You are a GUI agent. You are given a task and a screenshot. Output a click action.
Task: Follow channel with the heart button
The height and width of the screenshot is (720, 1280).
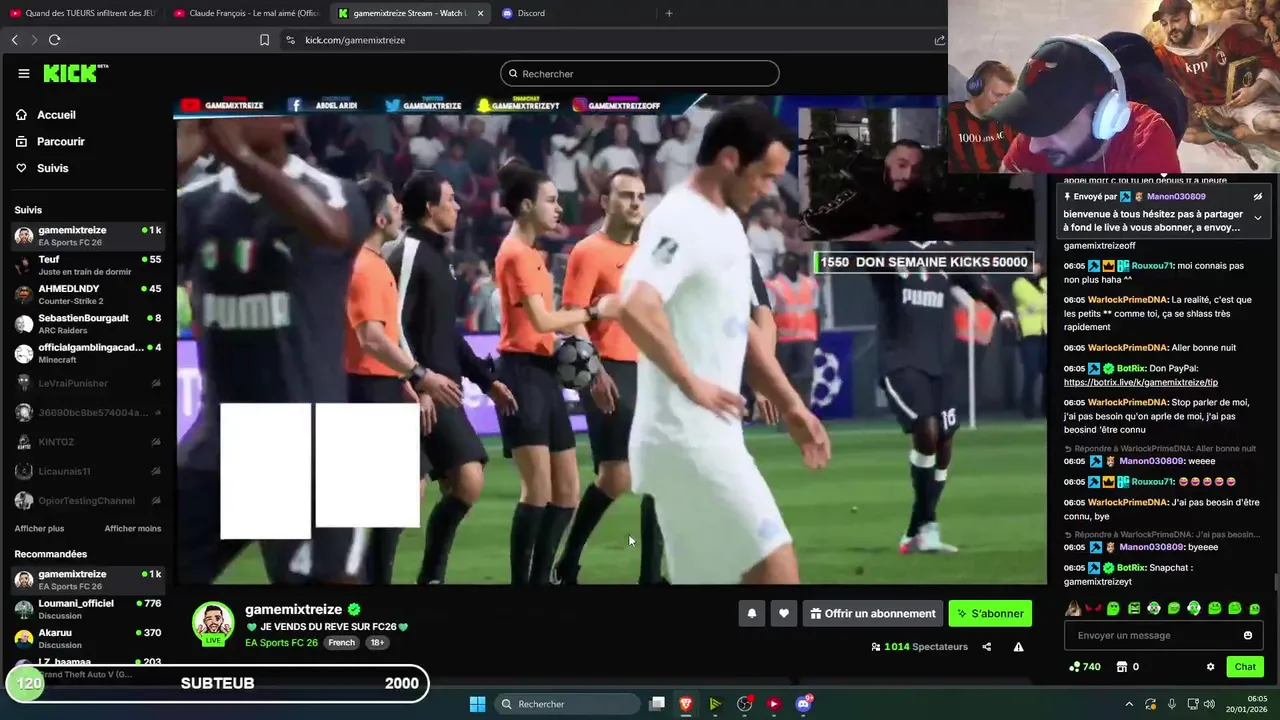(784, 614)
